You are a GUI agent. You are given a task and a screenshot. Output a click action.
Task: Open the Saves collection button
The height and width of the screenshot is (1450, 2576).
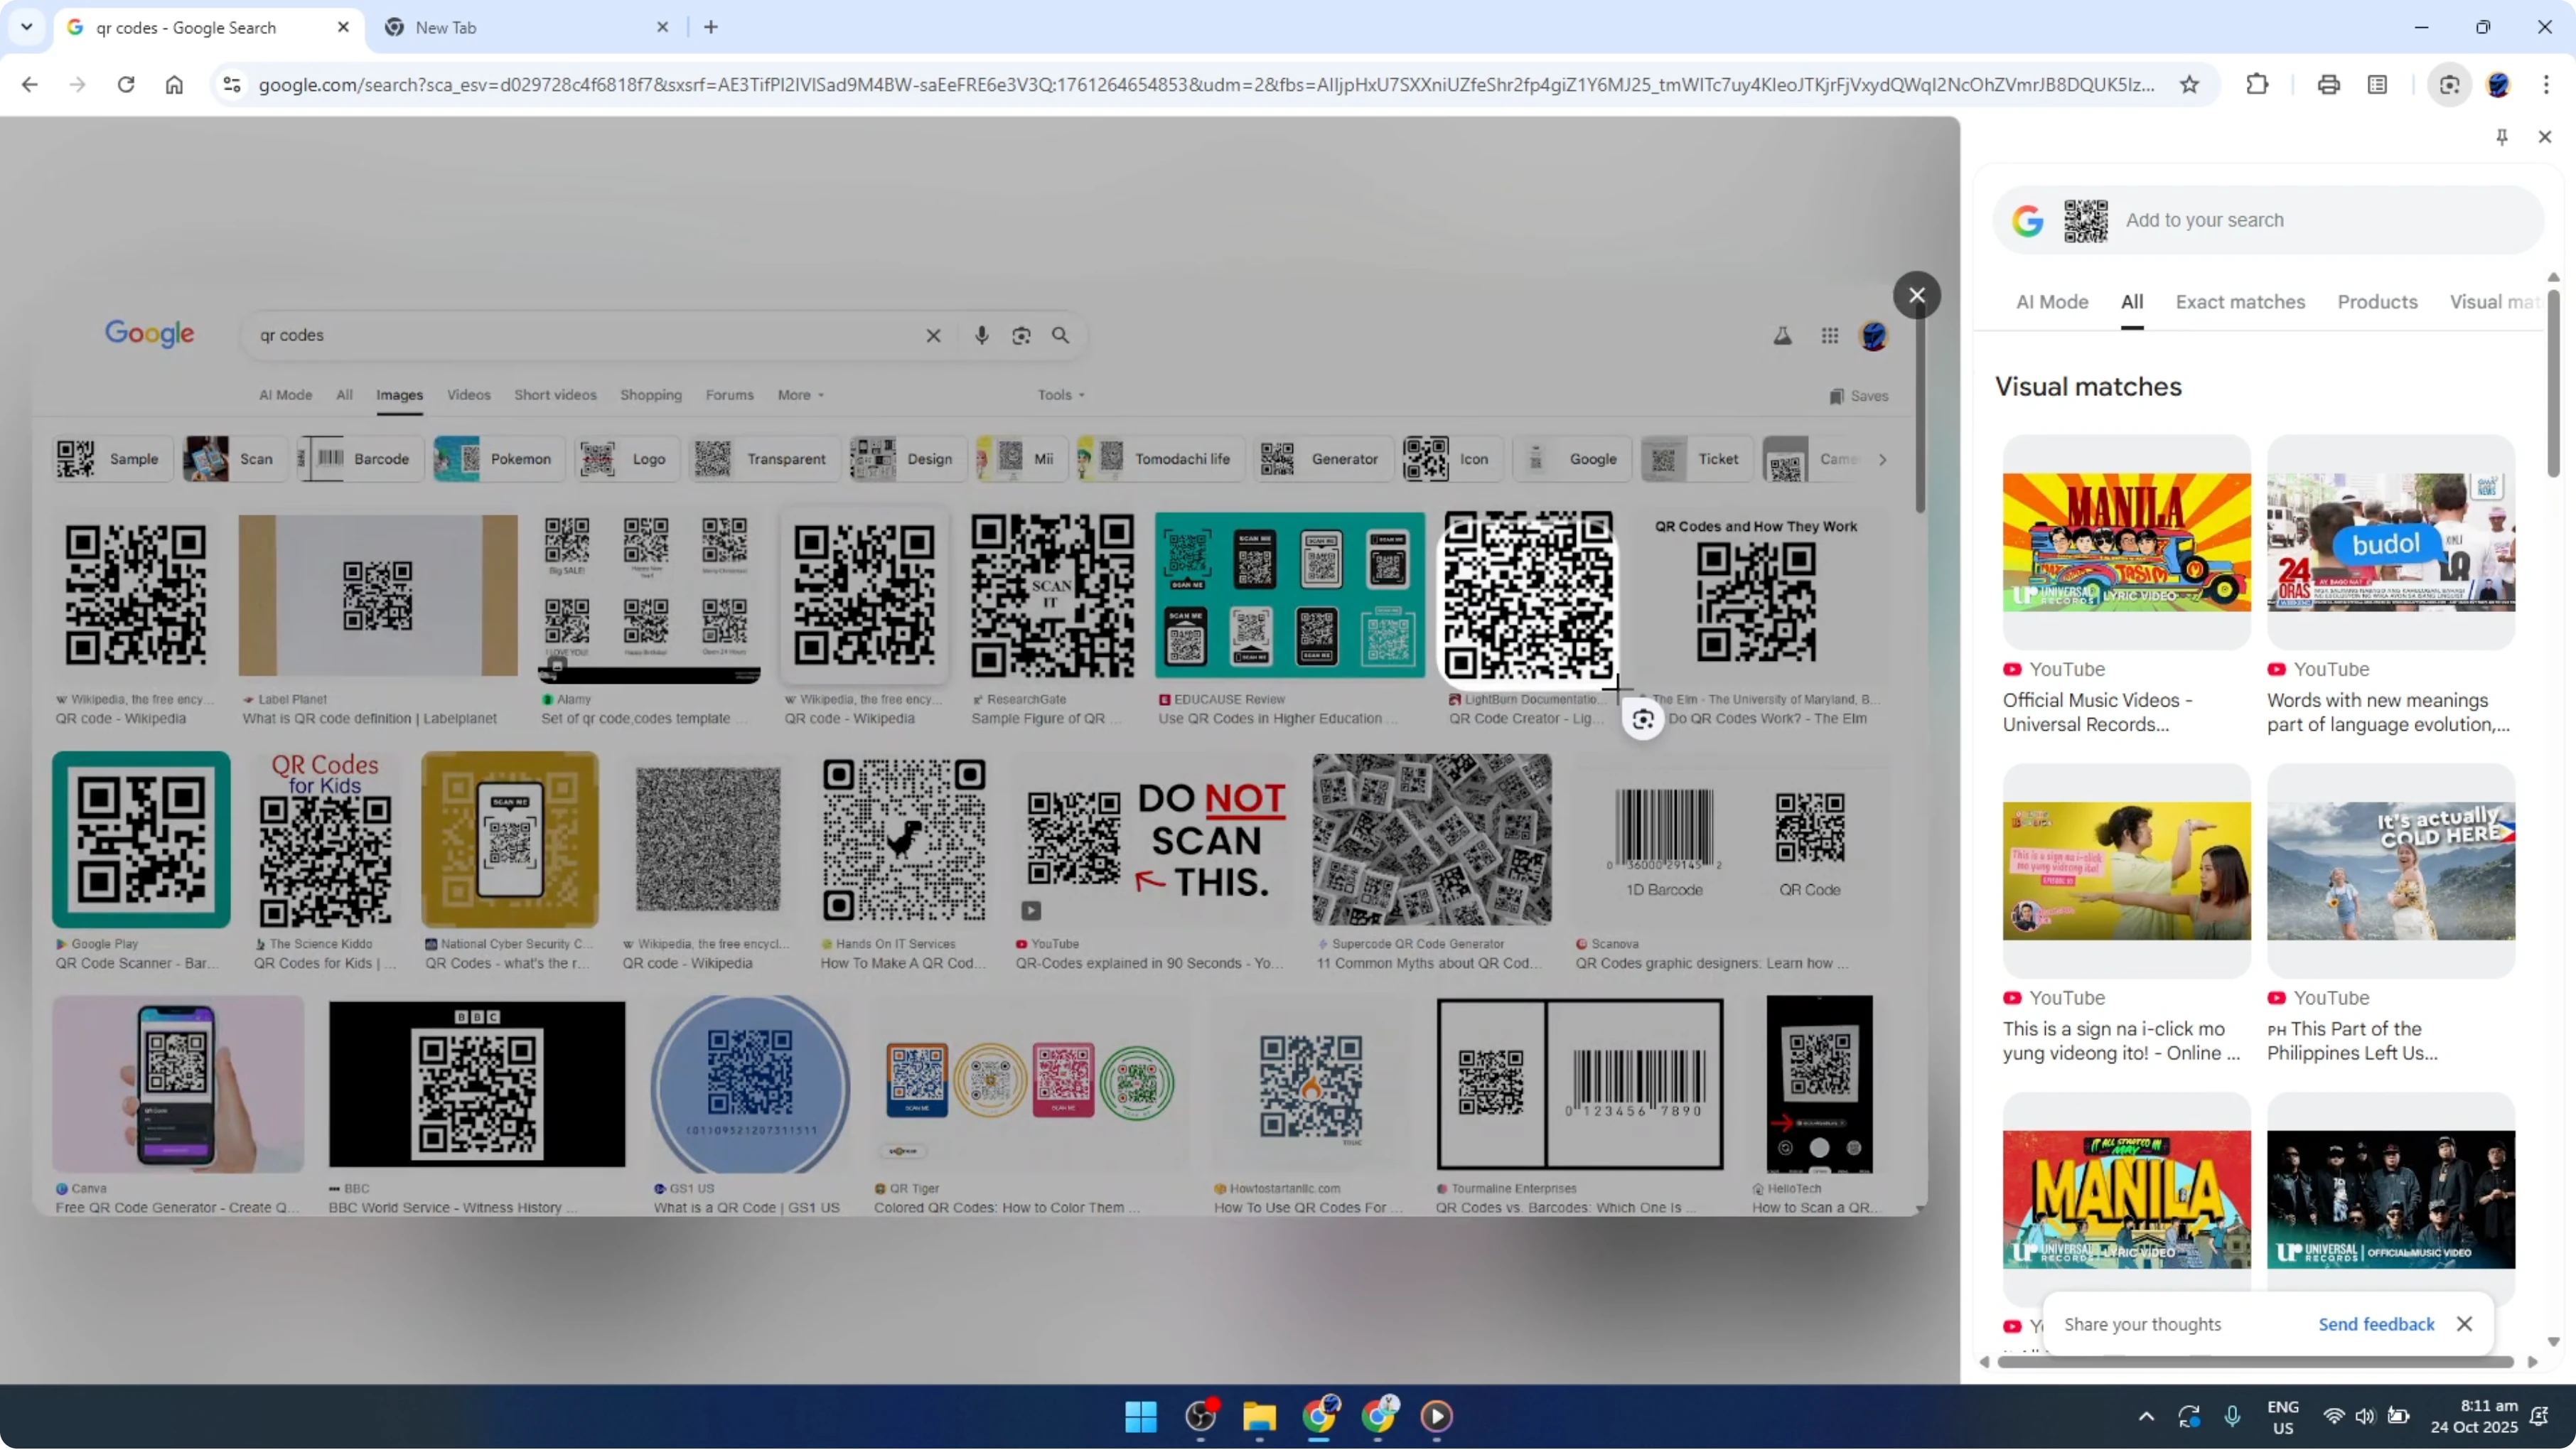(x=1859, y=396)
